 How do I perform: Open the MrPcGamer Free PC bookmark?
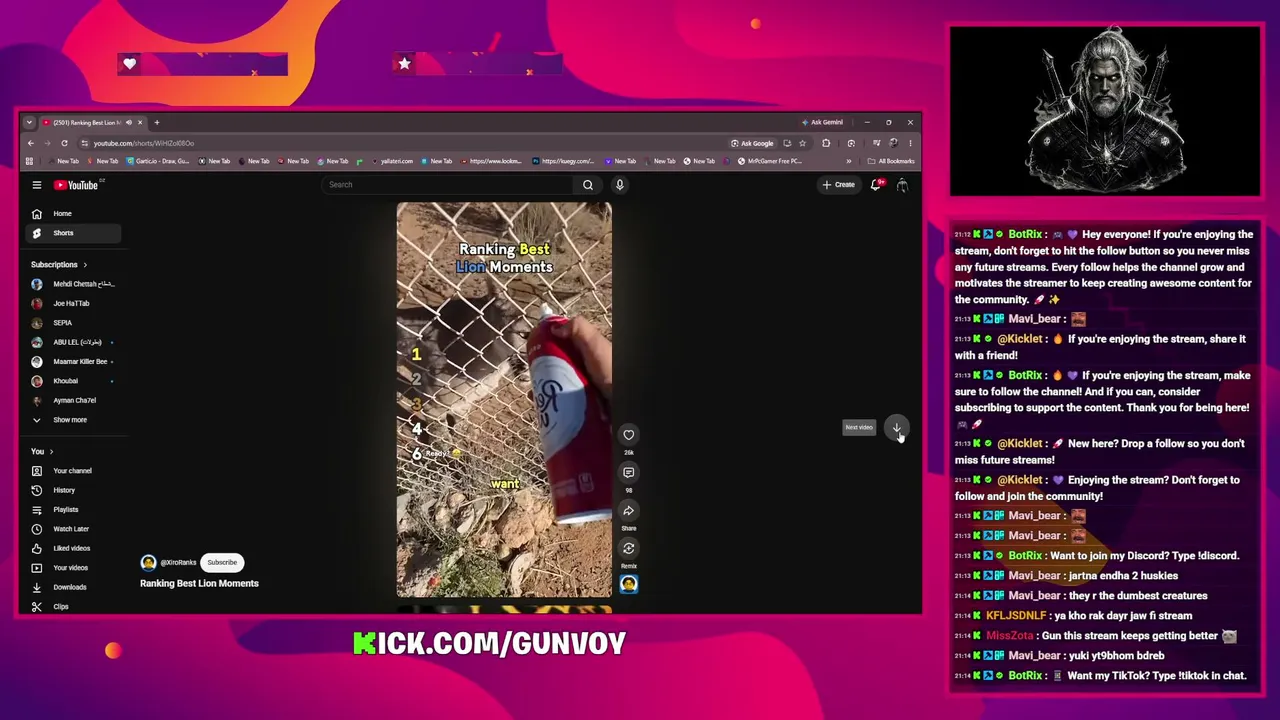(770, 161)
